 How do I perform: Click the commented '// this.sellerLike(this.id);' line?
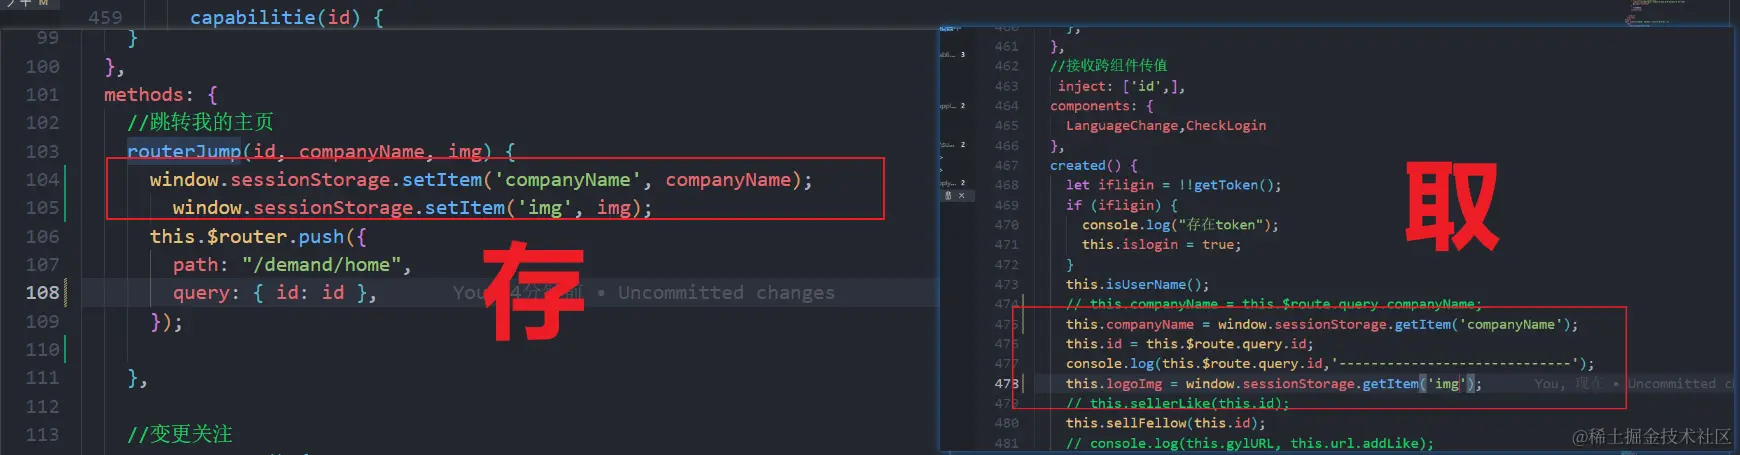pos(1178,404)
